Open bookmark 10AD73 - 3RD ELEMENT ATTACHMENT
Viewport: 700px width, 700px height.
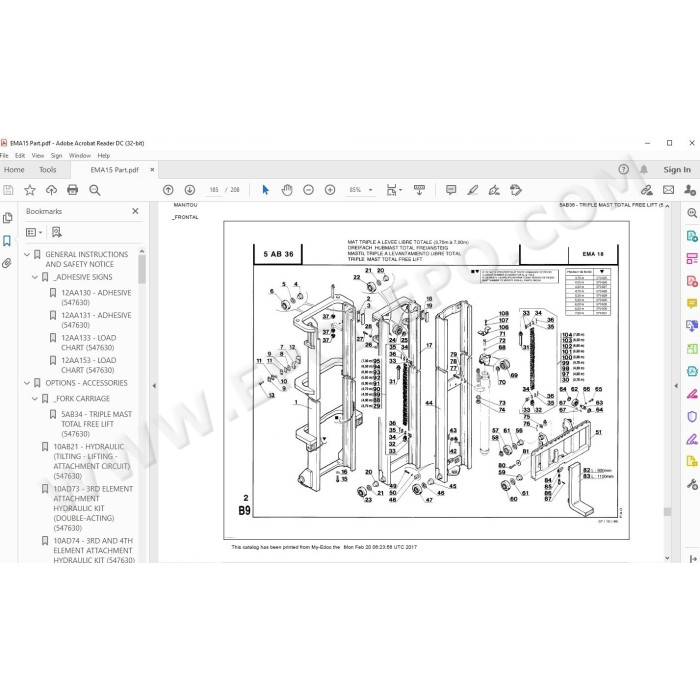tap(93, 508)
